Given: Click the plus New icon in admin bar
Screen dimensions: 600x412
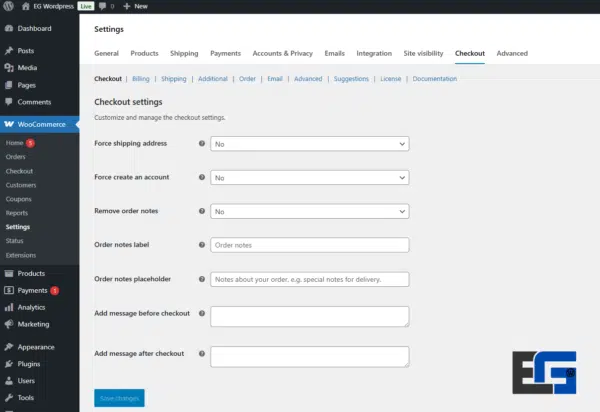Looking at the screenshot, I should coord(126,6).
